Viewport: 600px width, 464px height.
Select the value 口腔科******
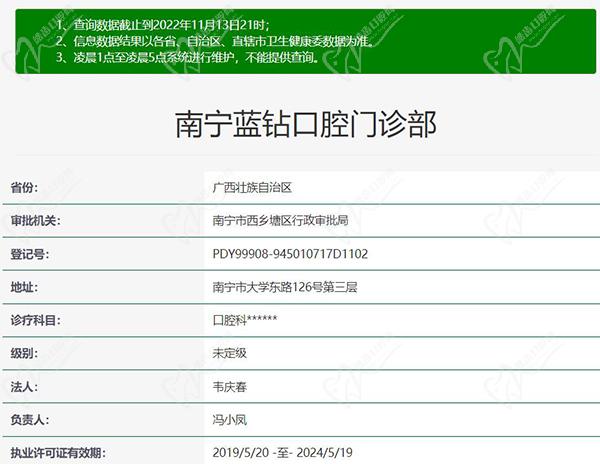245,320
